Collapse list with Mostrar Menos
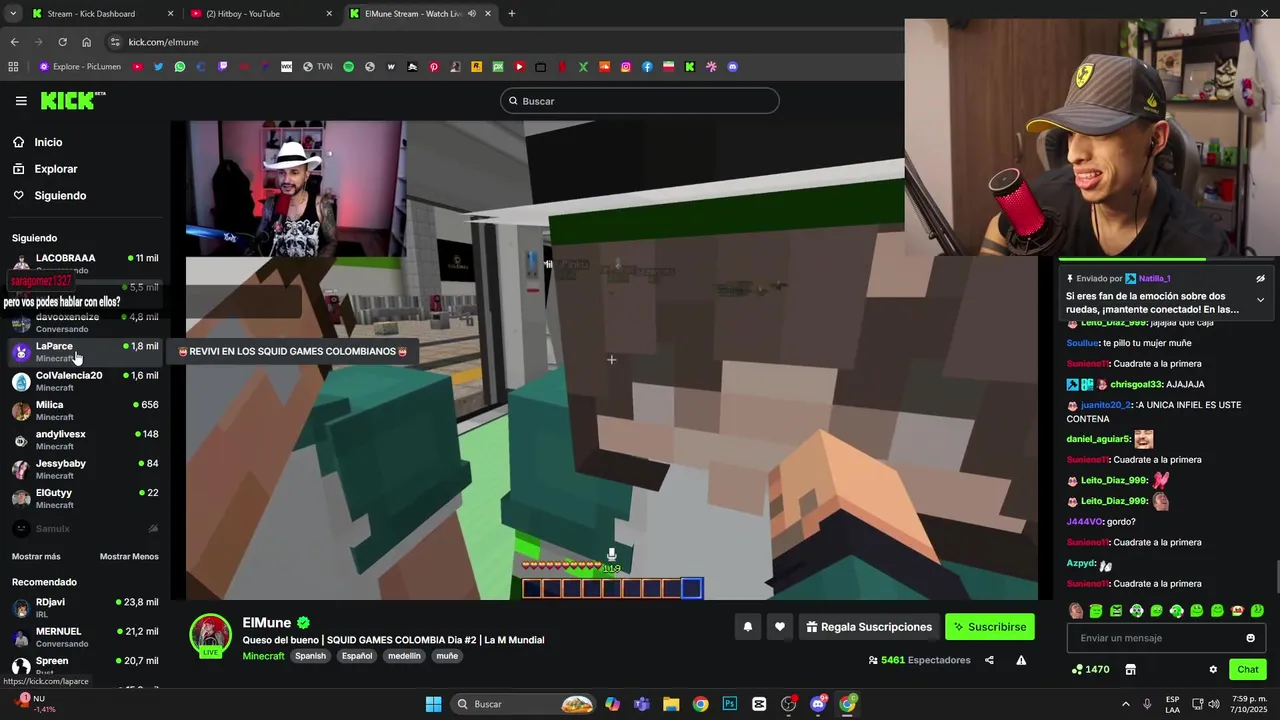This screenshot has height=720, width=1280. pos(129,556)
